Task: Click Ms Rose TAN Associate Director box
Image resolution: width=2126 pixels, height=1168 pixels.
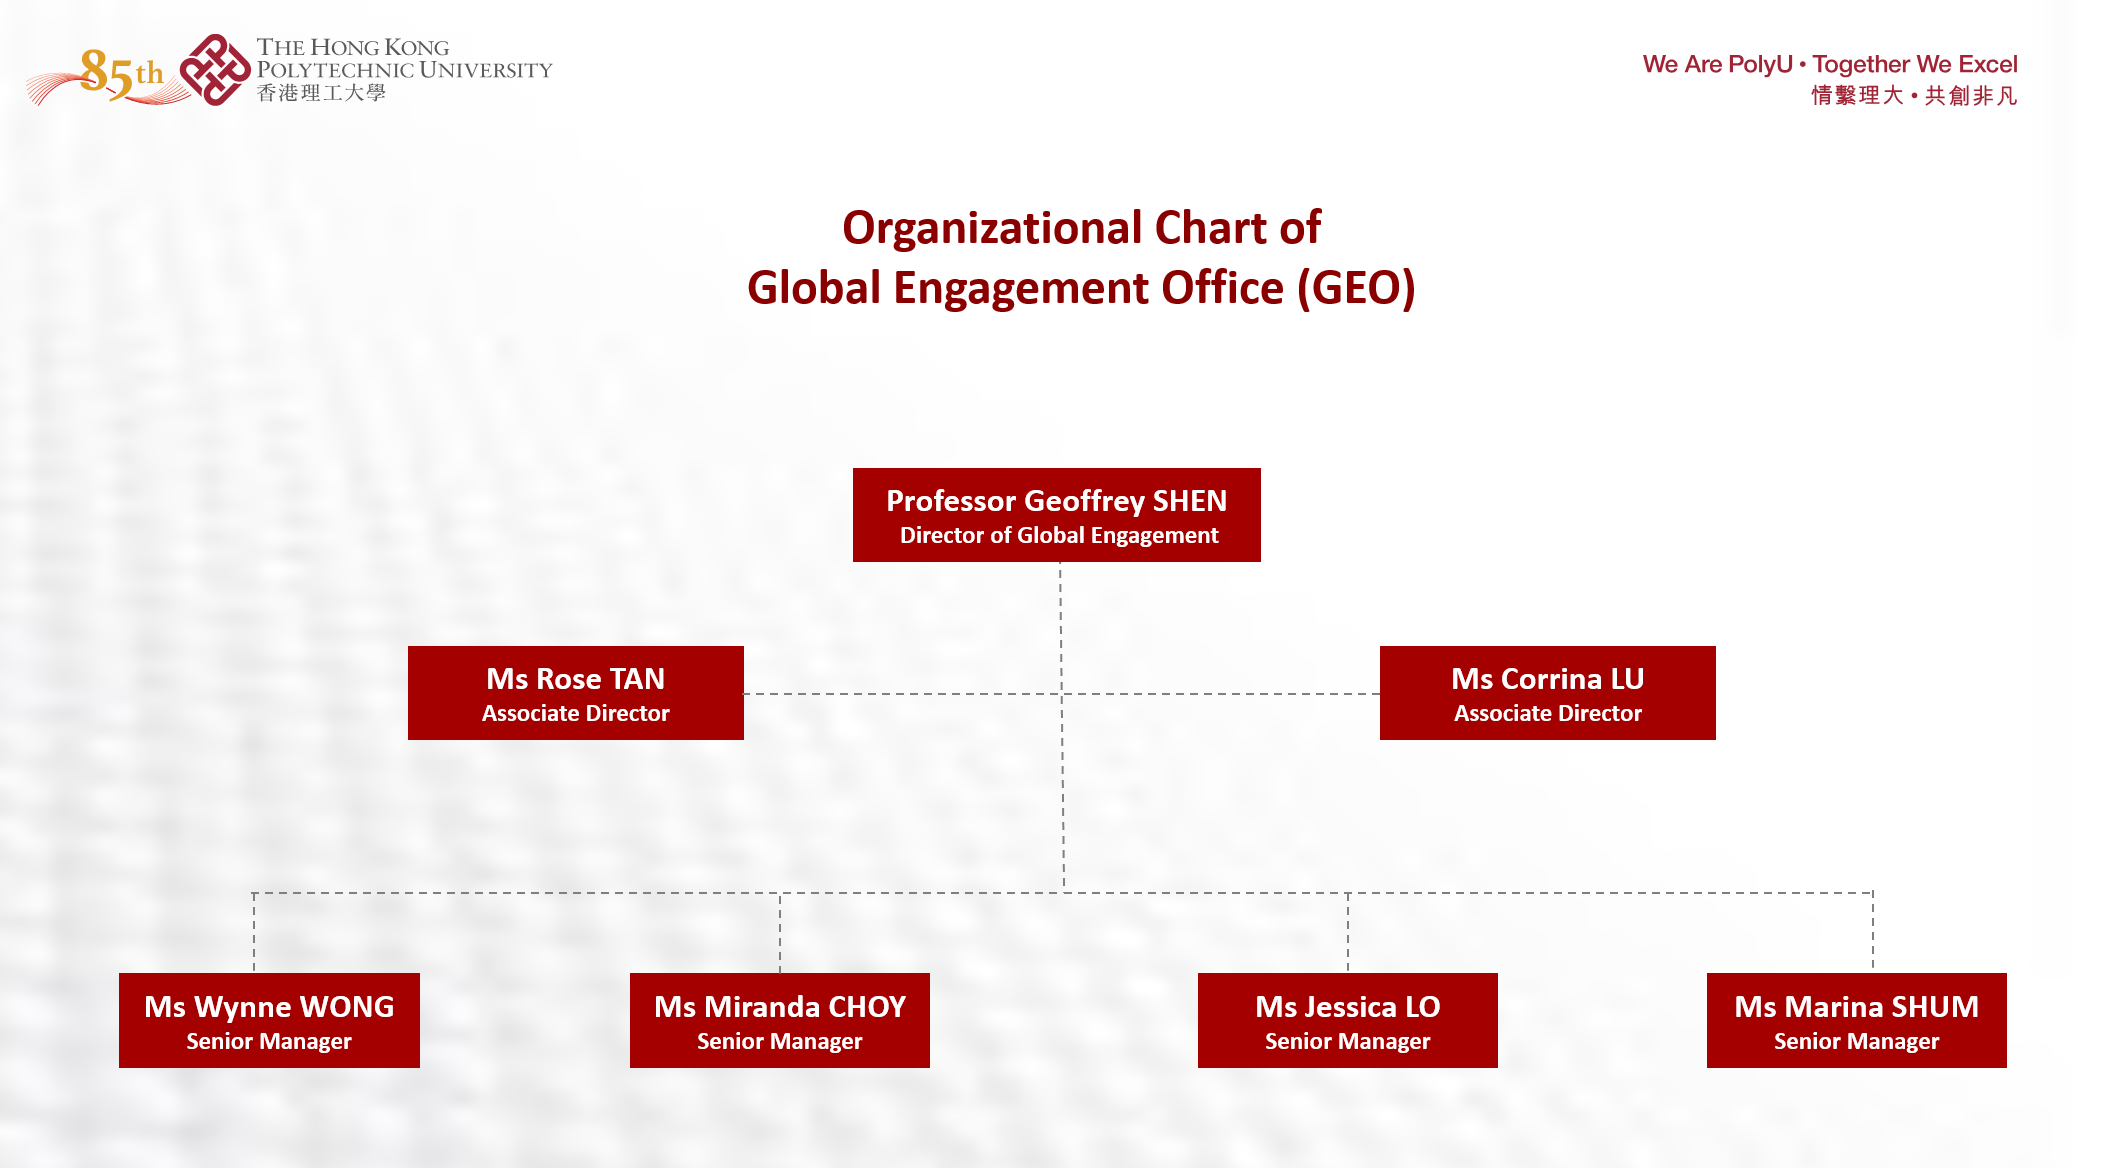Action: (x=576, y=693)
